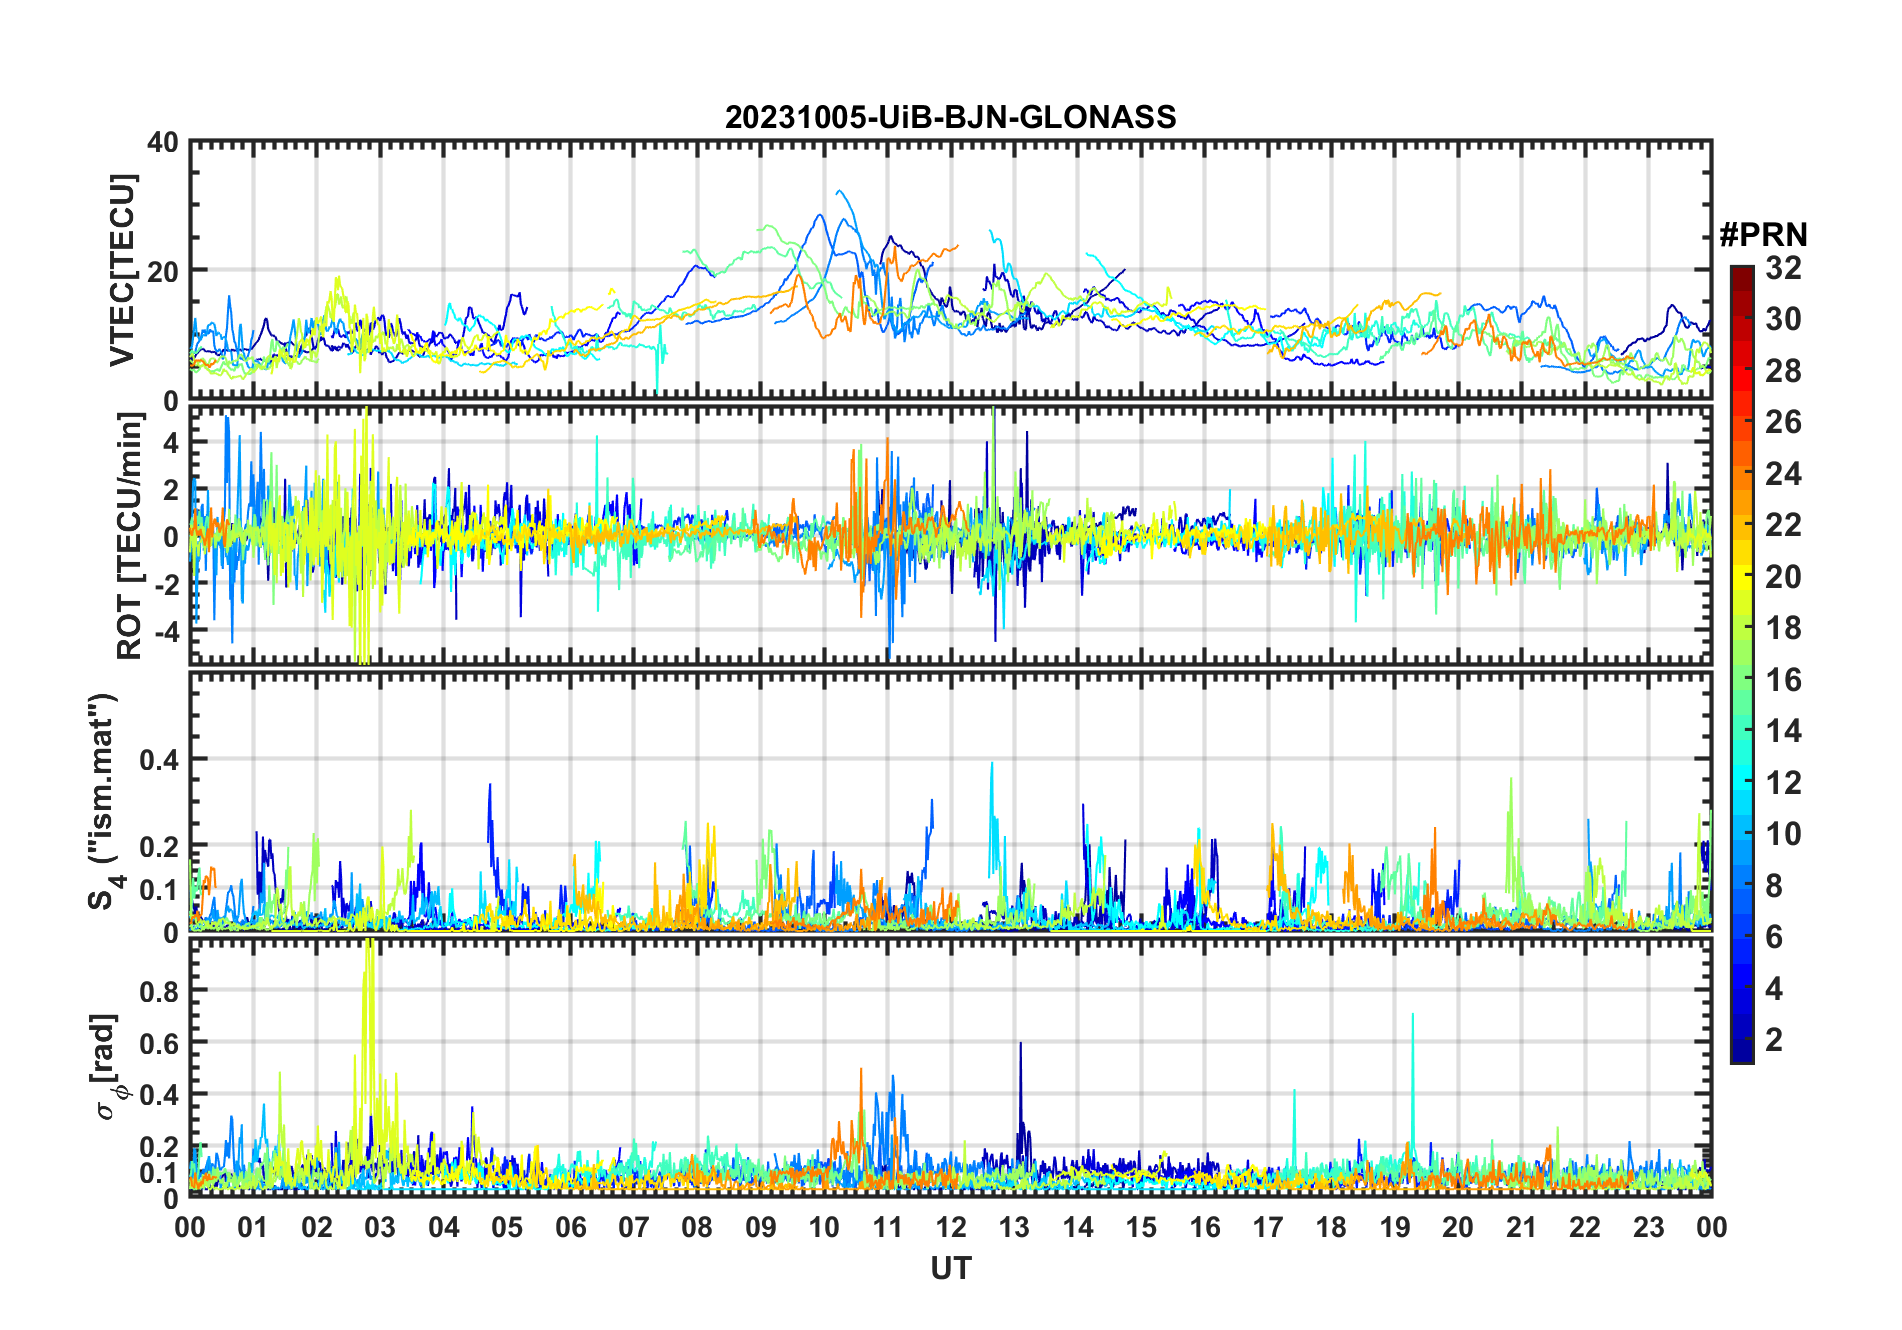Select the VTEC[TECU] y-axis label
1902x1330 pixels.
[x=123, y=270]
